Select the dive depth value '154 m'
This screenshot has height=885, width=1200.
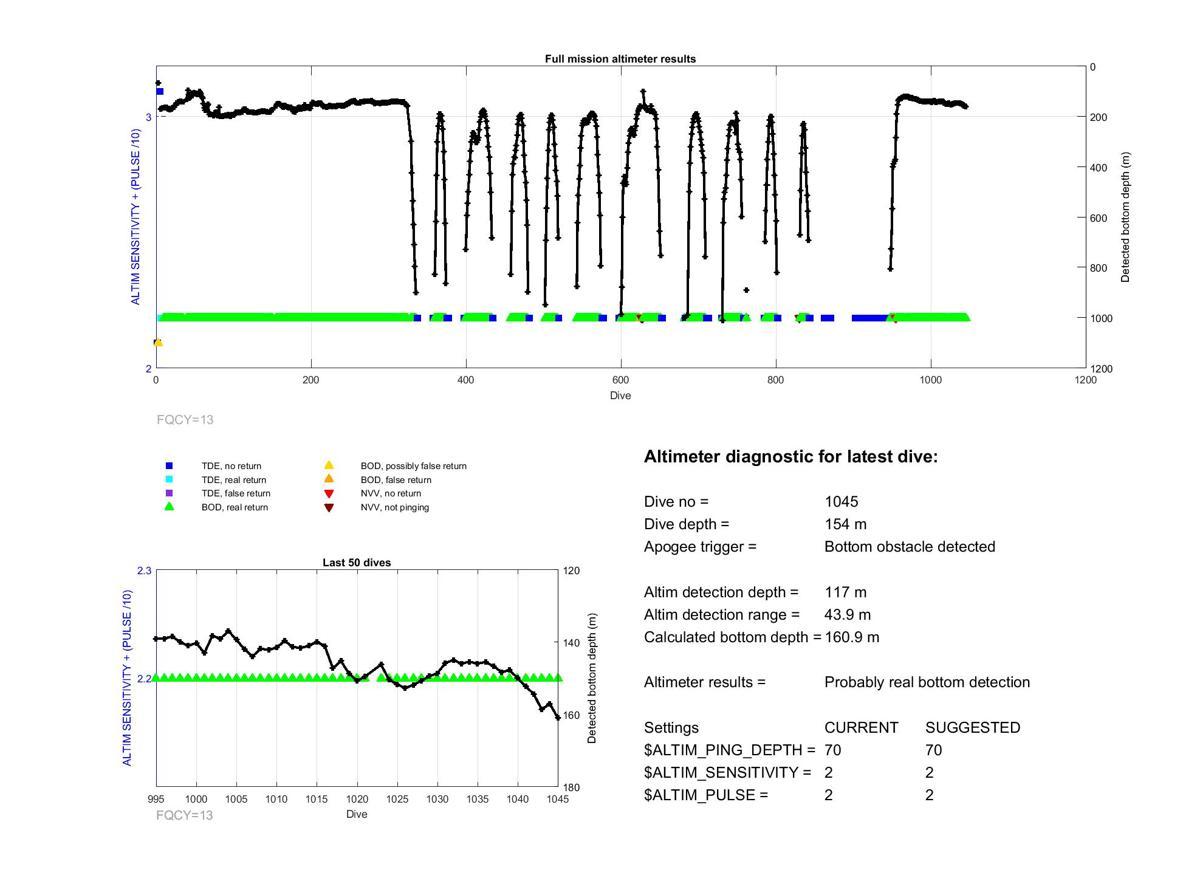(845, 524)
